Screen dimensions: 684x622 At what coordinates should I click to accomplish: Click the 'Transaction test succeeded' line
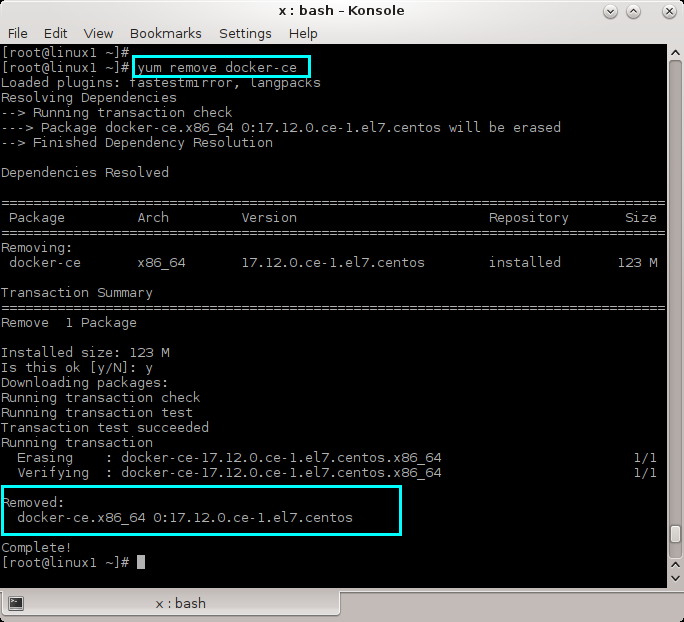coord(105,427)
